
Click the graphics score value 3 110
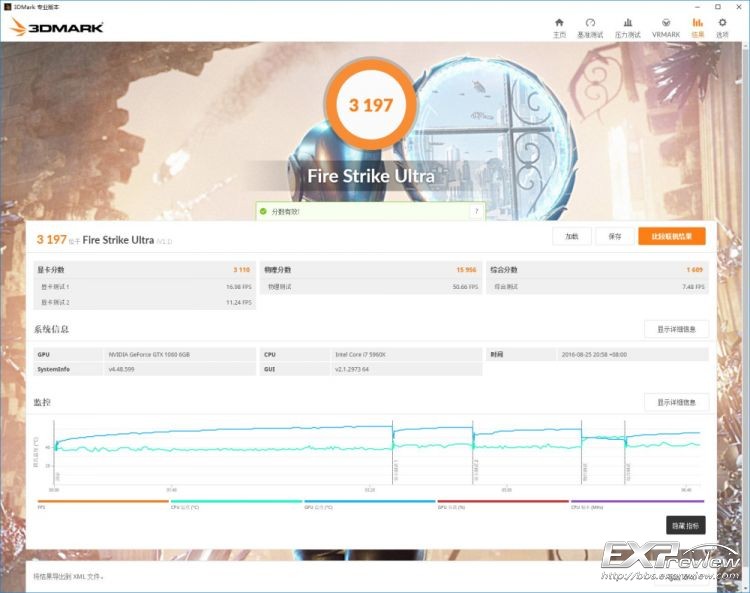[x=242, y=270]
